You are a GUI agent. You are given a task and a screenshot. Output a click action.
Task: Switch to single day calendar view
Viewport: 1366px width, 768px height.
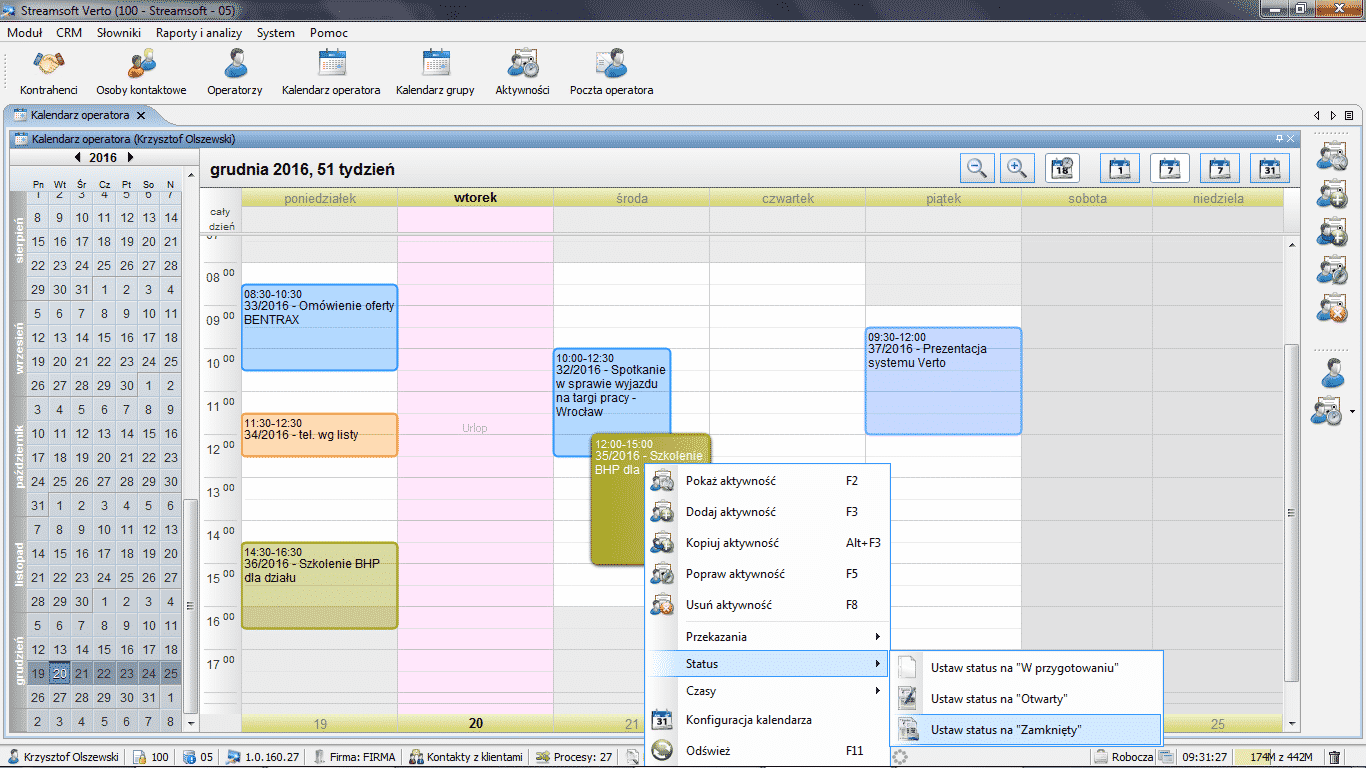click(1119, 168)
